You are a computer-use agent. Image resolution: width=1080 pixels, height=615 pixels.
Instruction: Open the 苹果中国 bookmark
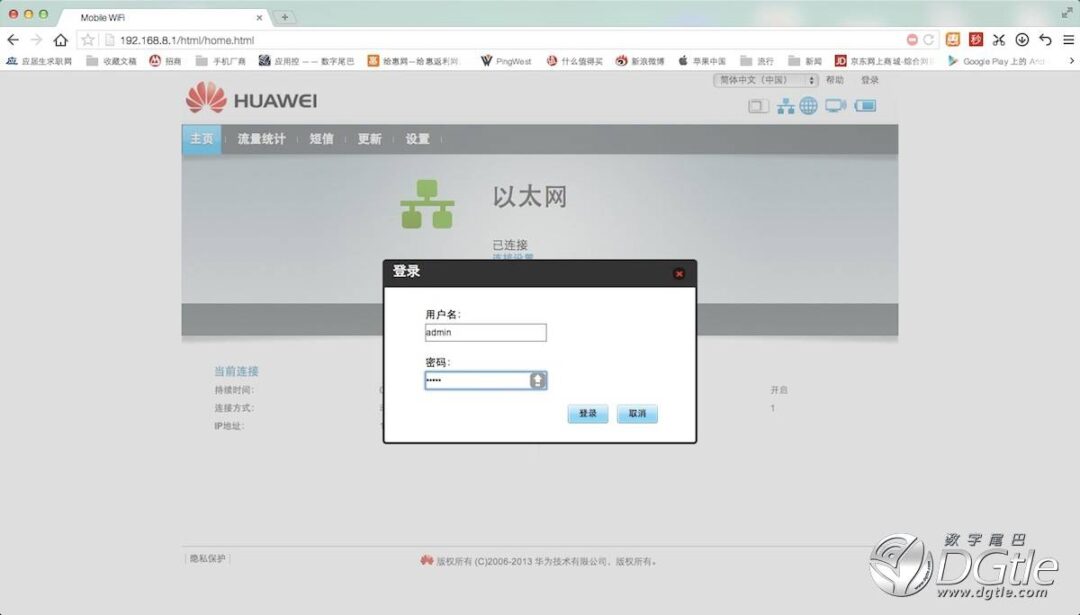pos(702,61)
